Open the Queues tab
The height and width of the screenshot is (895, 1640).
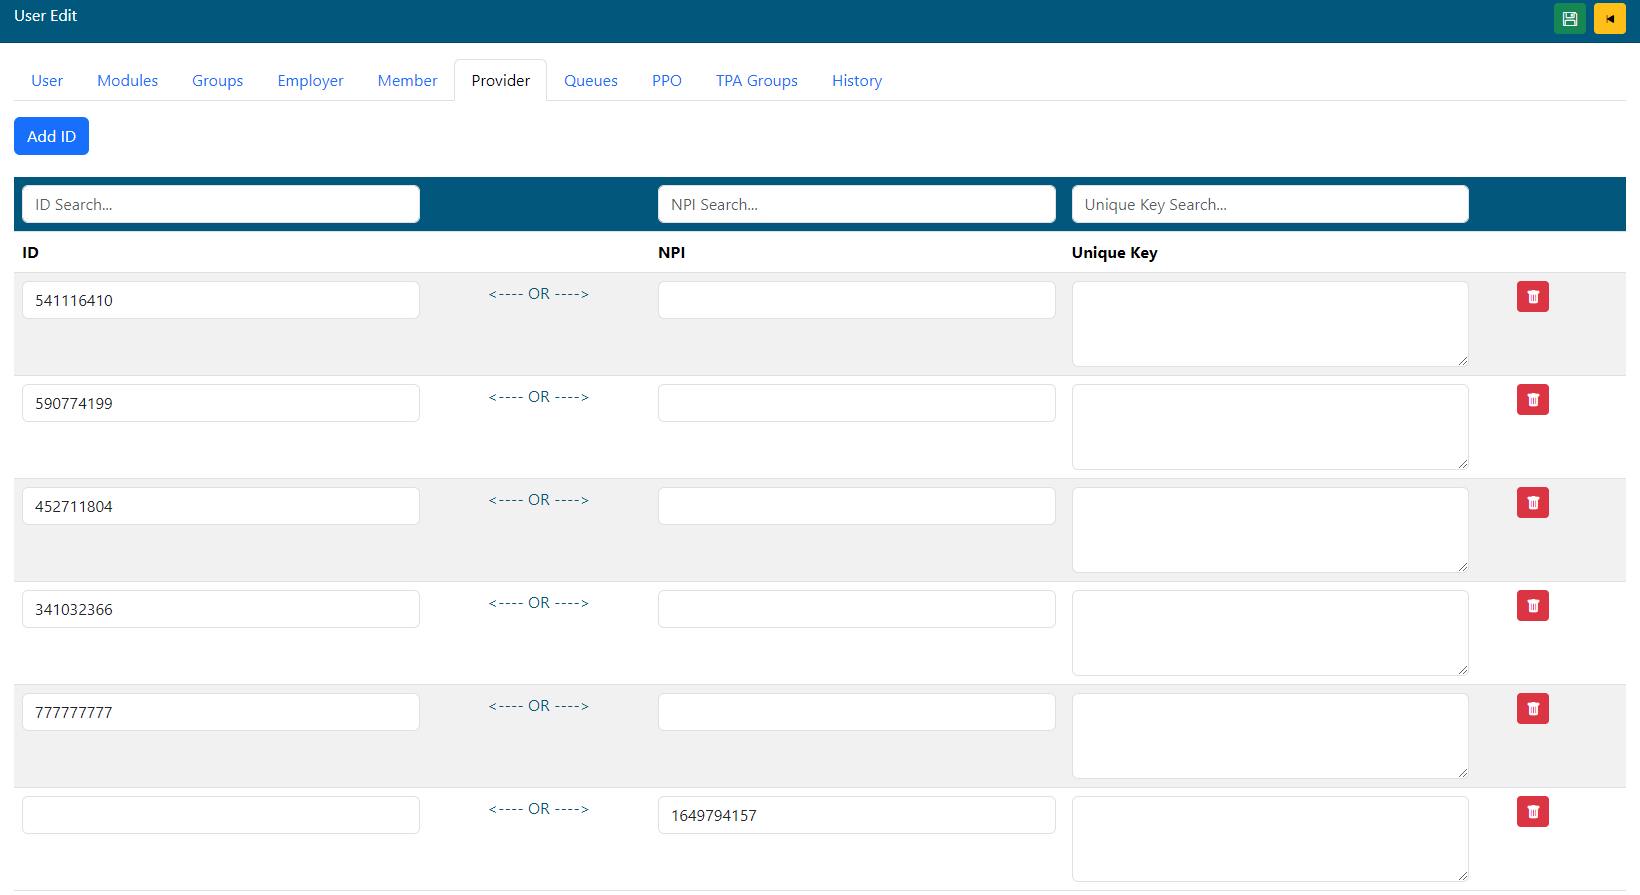pos(590,81)
